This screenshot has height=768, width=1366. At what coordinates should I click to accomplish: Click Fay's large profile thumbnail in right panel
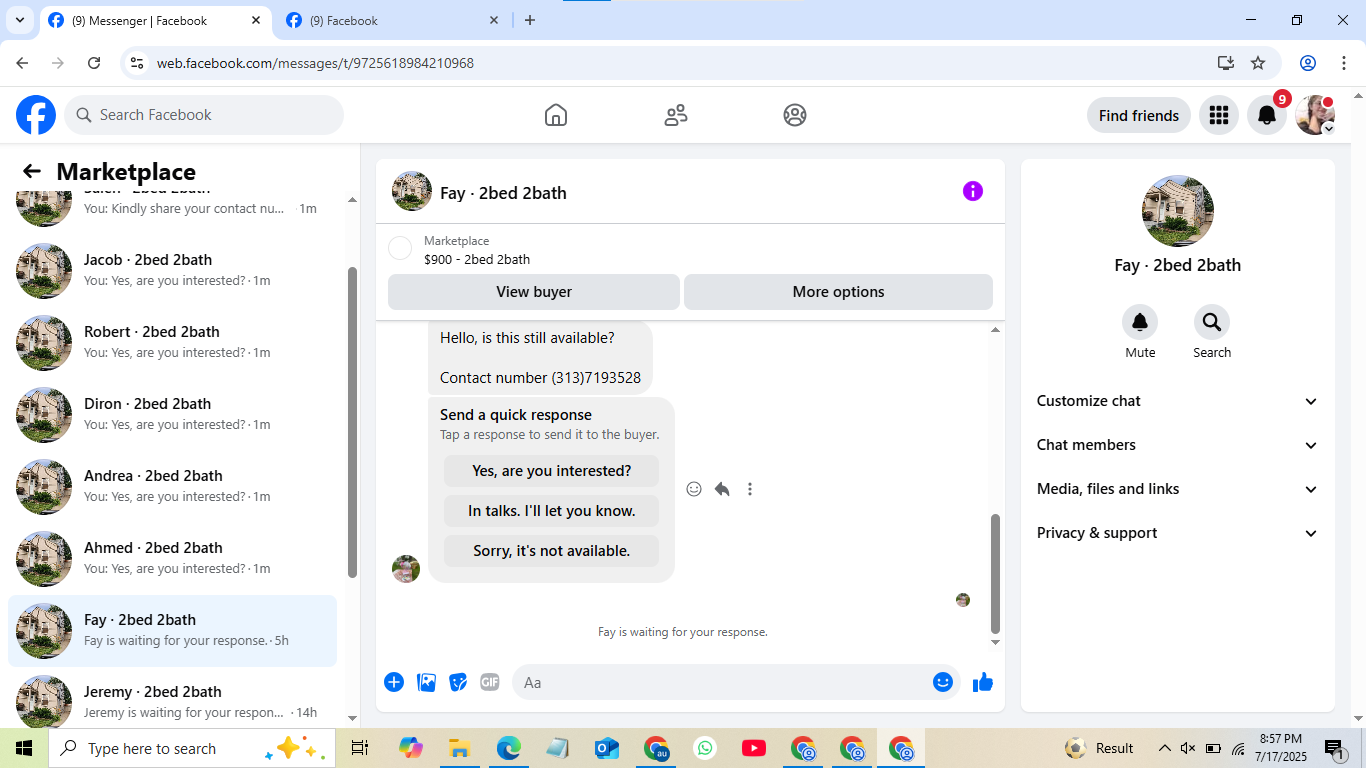click(x=1178, y=211)
